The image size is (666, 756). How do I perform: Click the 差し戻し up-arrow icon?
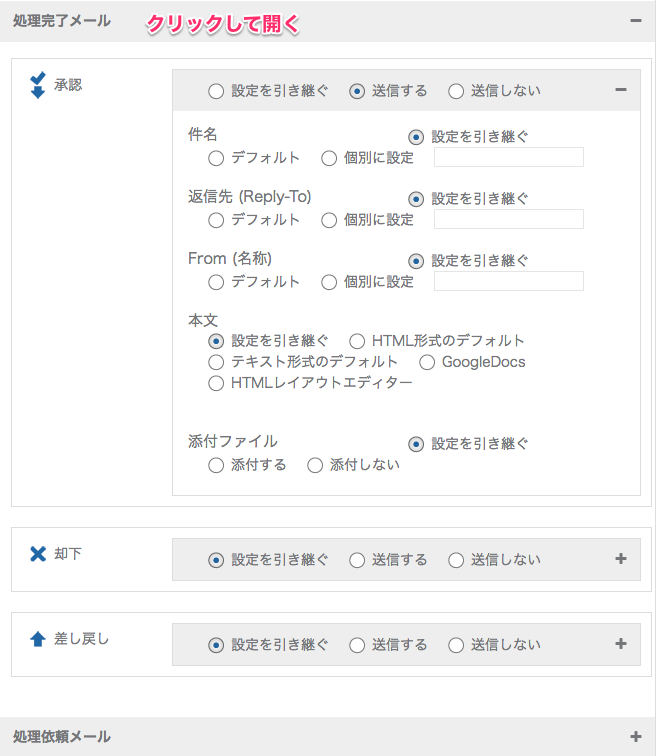pos(38,639)
